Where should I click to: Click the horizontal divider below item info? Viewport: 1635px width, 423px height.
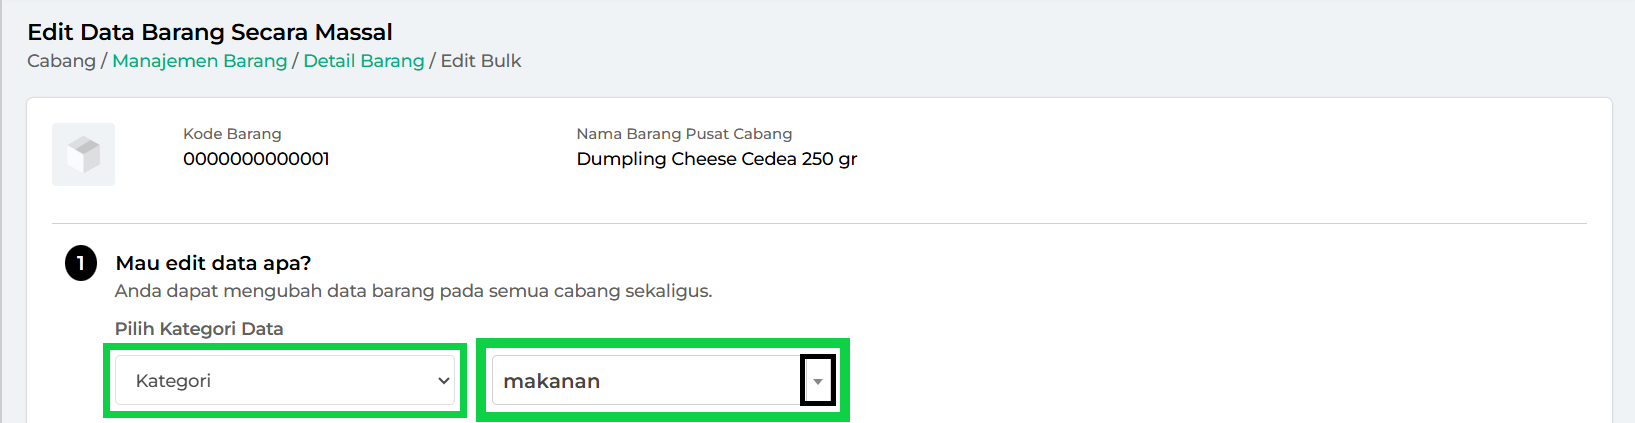click(819, 223)
